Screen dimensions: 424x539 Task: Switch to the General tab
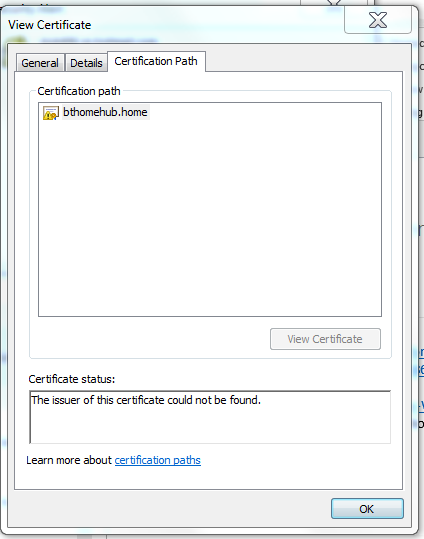click(x=40, y=63)
